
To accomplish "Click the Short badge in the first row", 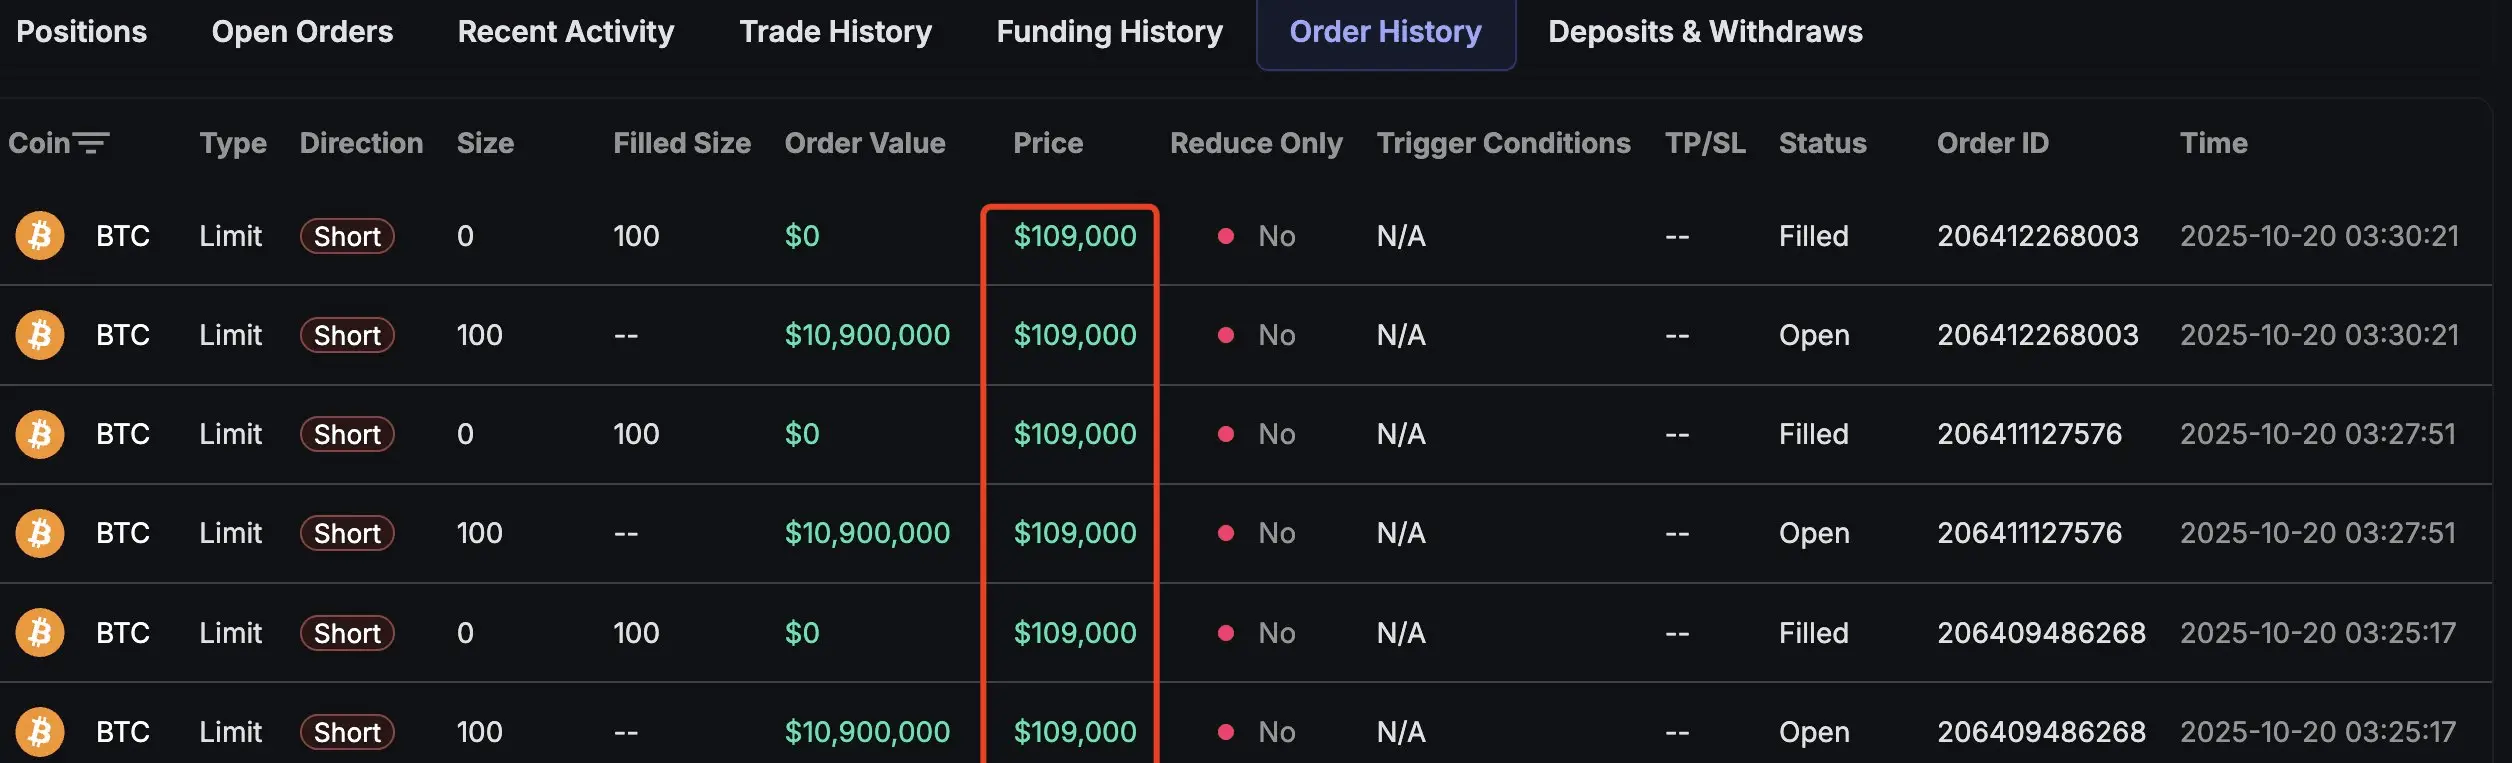I will pyautogui.click(x=347, y=236).
